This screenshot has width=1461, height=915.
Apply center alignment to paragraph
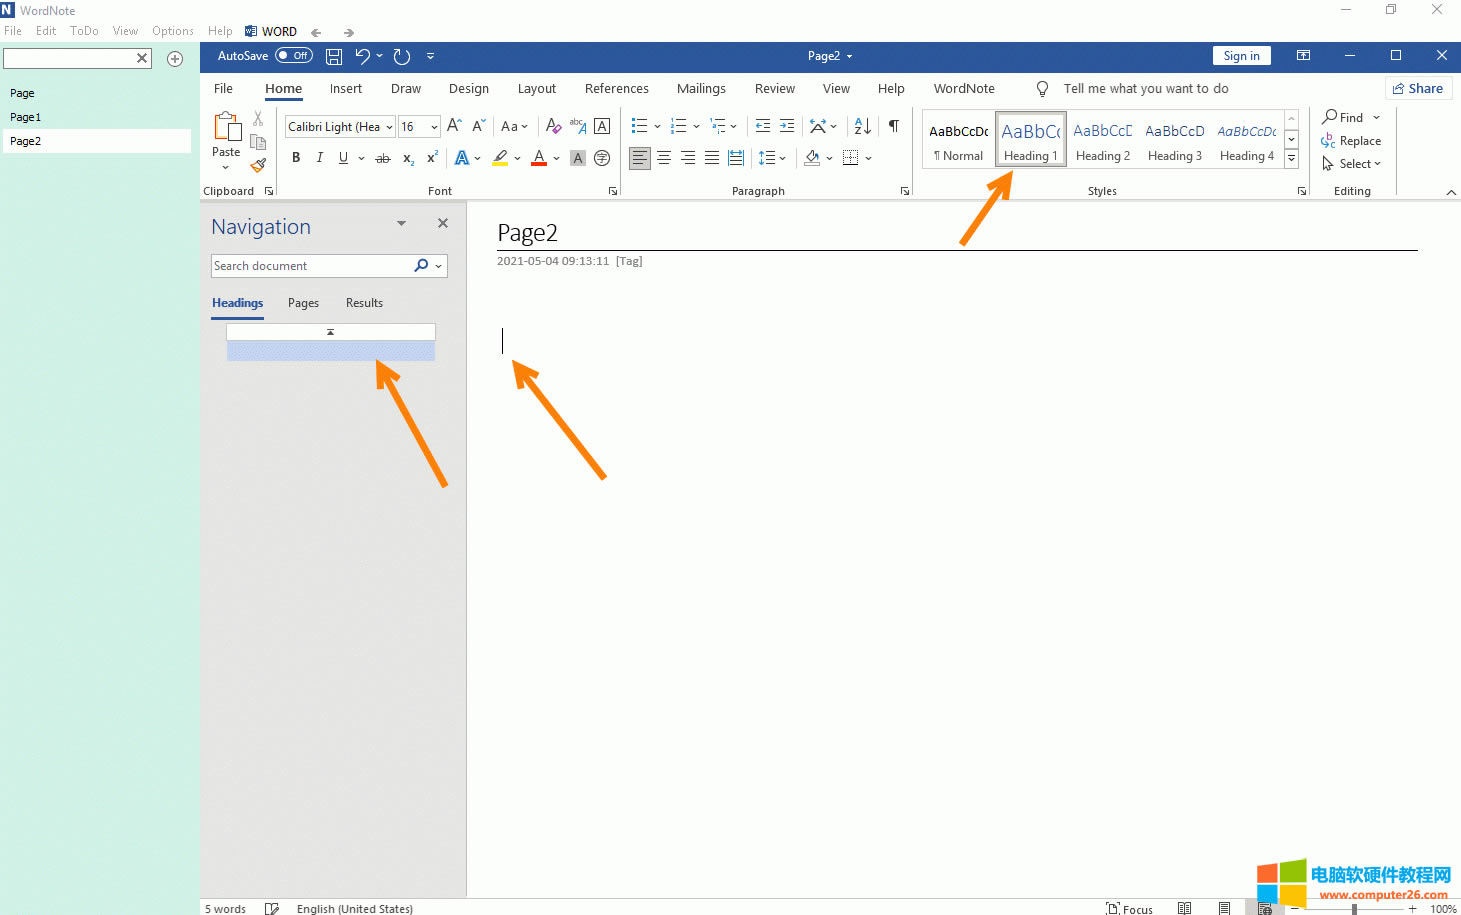(664, 158)
